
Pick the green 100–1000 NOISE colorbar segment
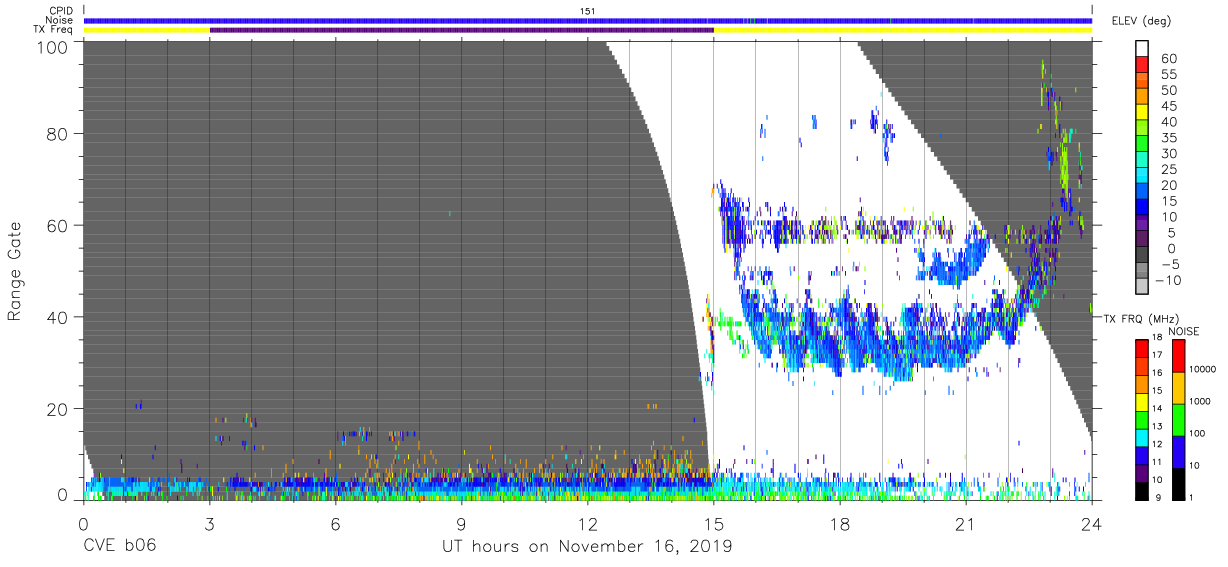coord(1177,418)
